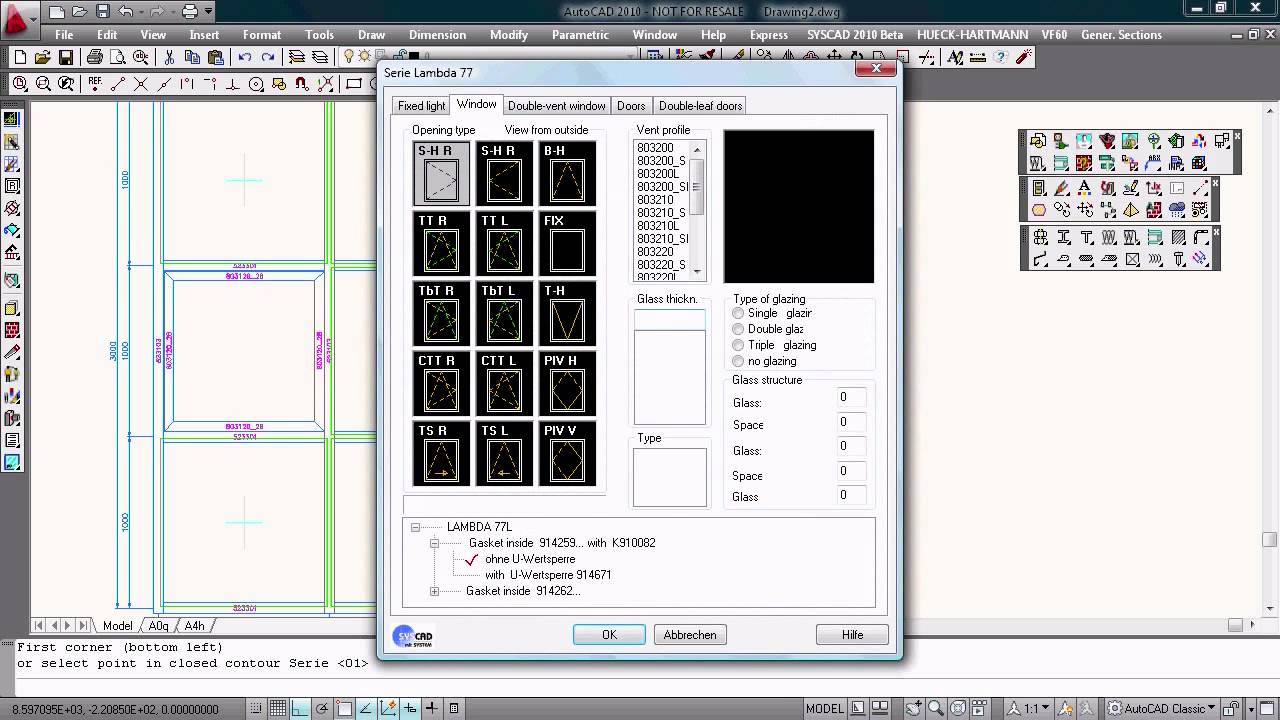The height and width of the screenshot is (720, 1280).
Task: Select the CTT L opening type
Action: pos(504,383)
